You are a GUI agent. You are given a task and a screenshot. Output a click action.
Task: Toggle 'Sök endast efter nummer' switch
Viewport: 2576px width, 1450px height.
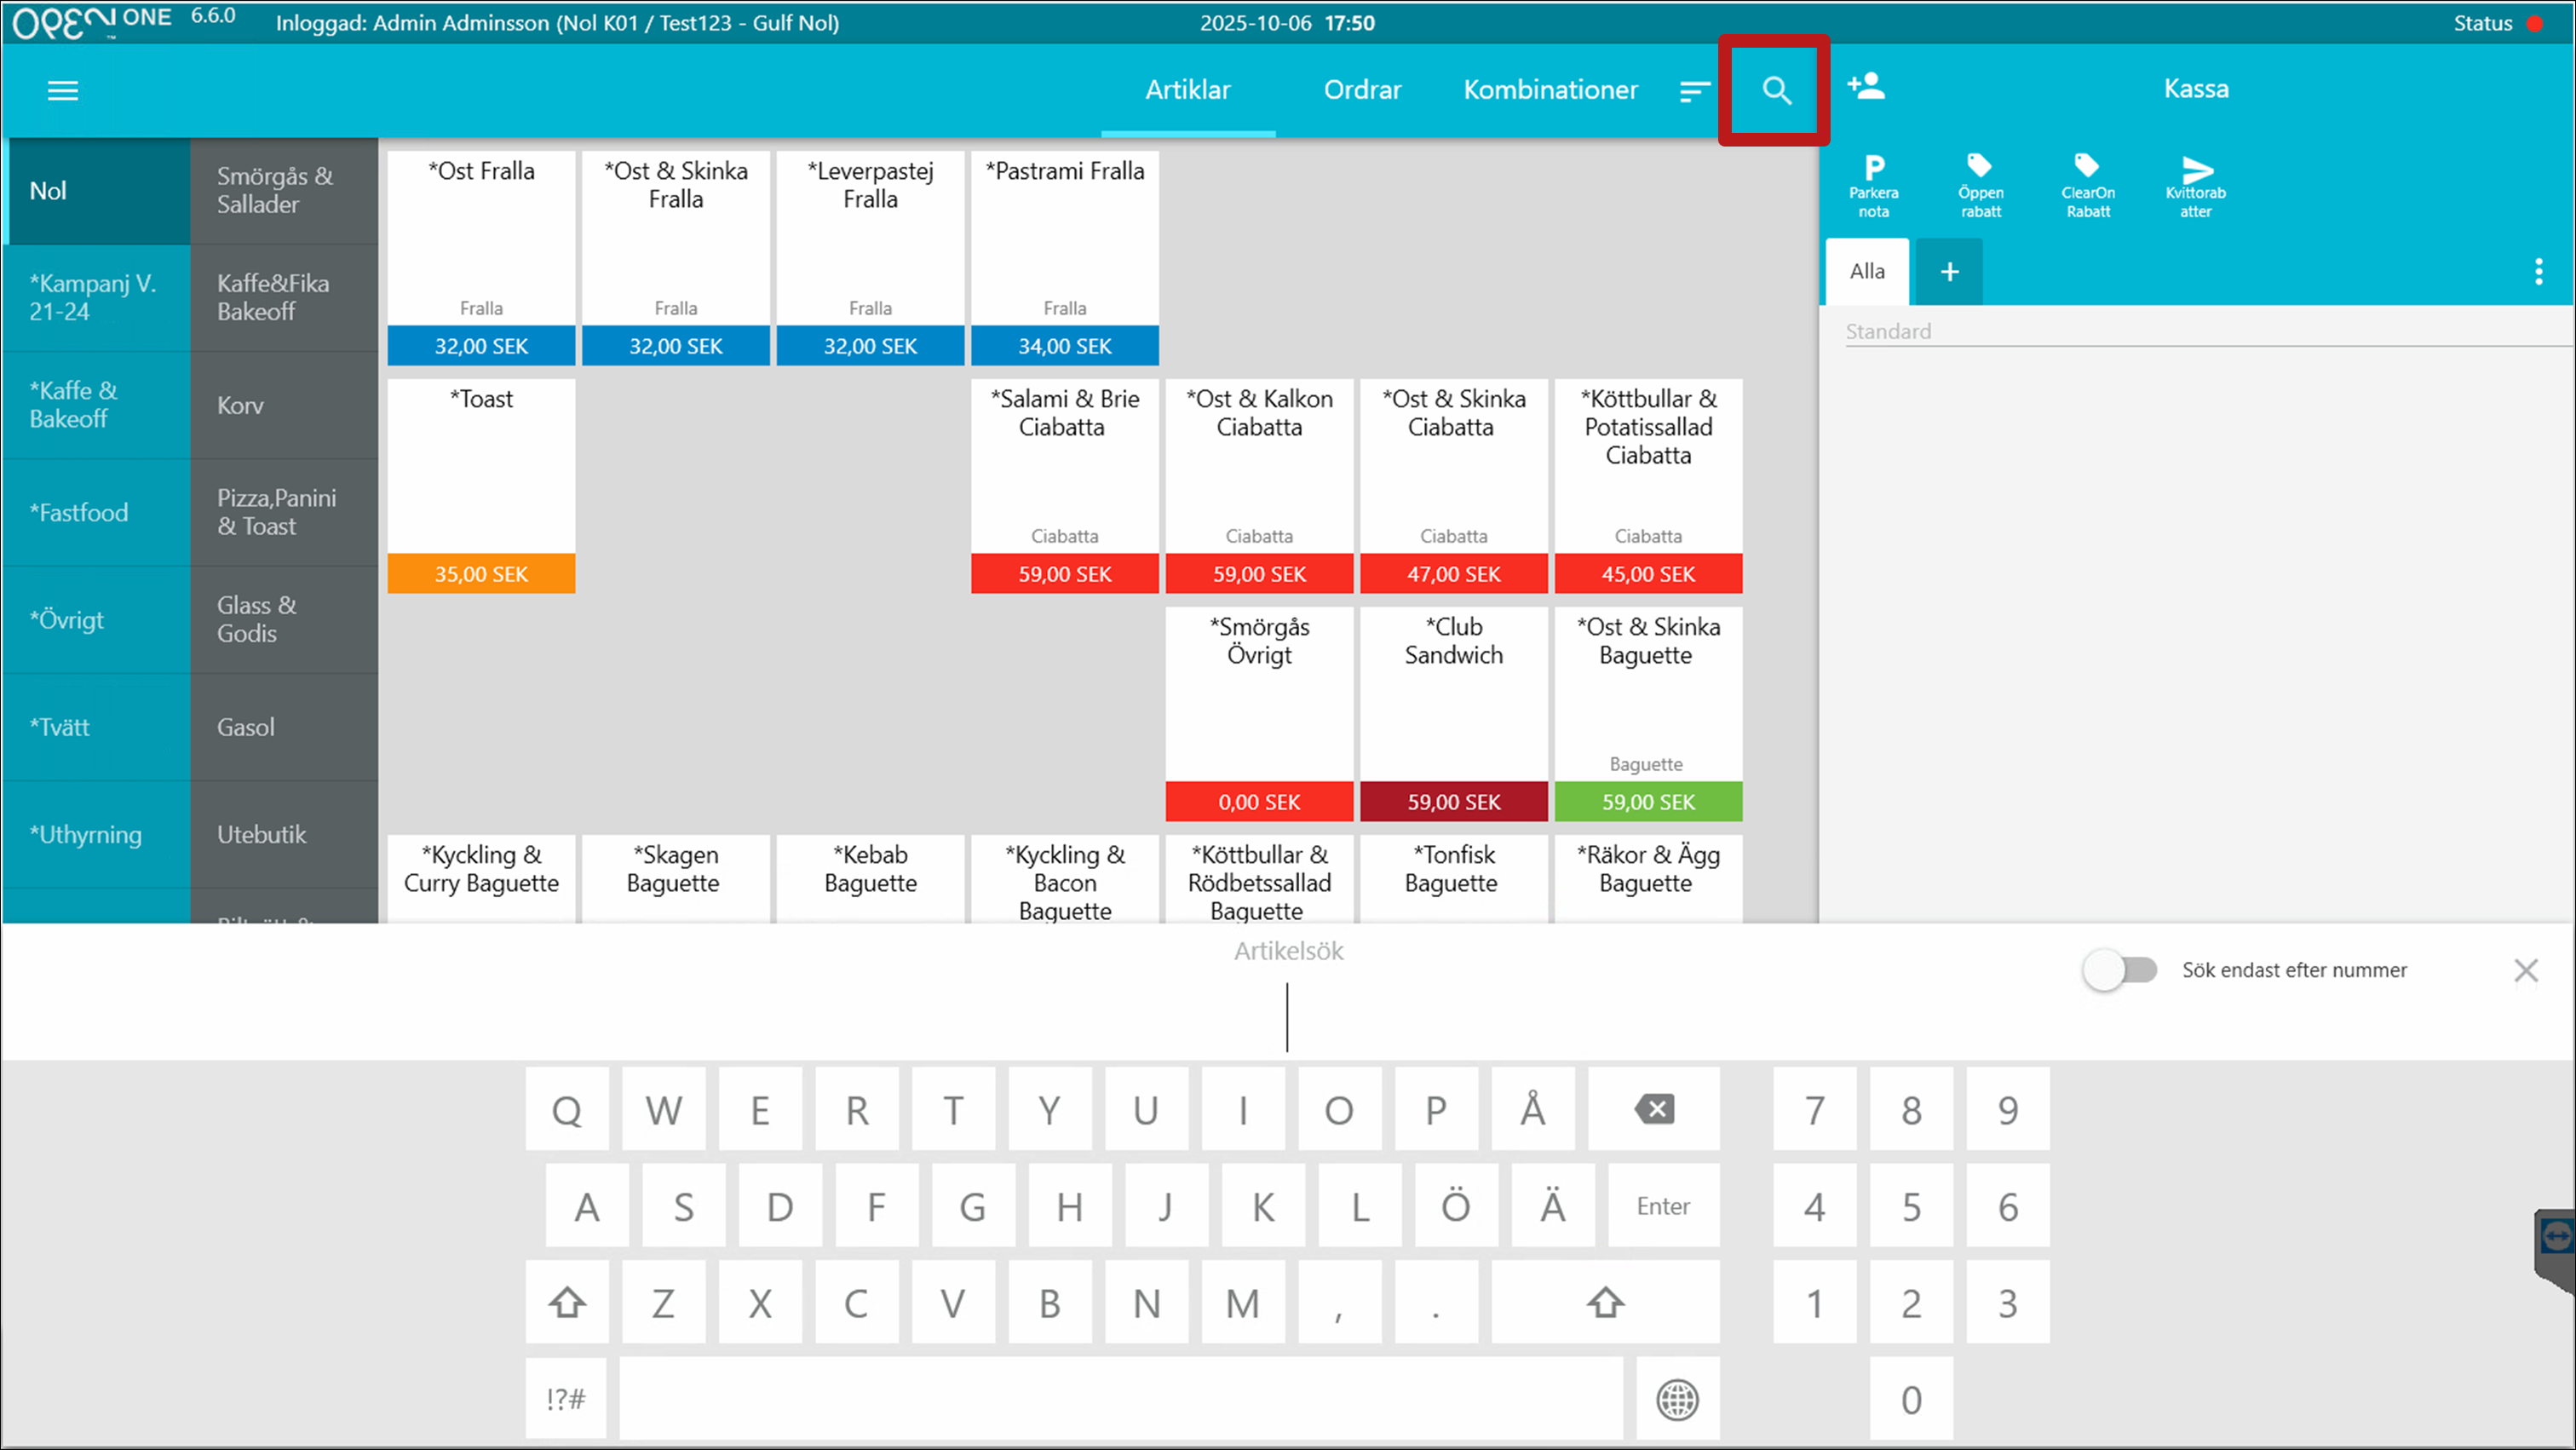pos(2119,970)
